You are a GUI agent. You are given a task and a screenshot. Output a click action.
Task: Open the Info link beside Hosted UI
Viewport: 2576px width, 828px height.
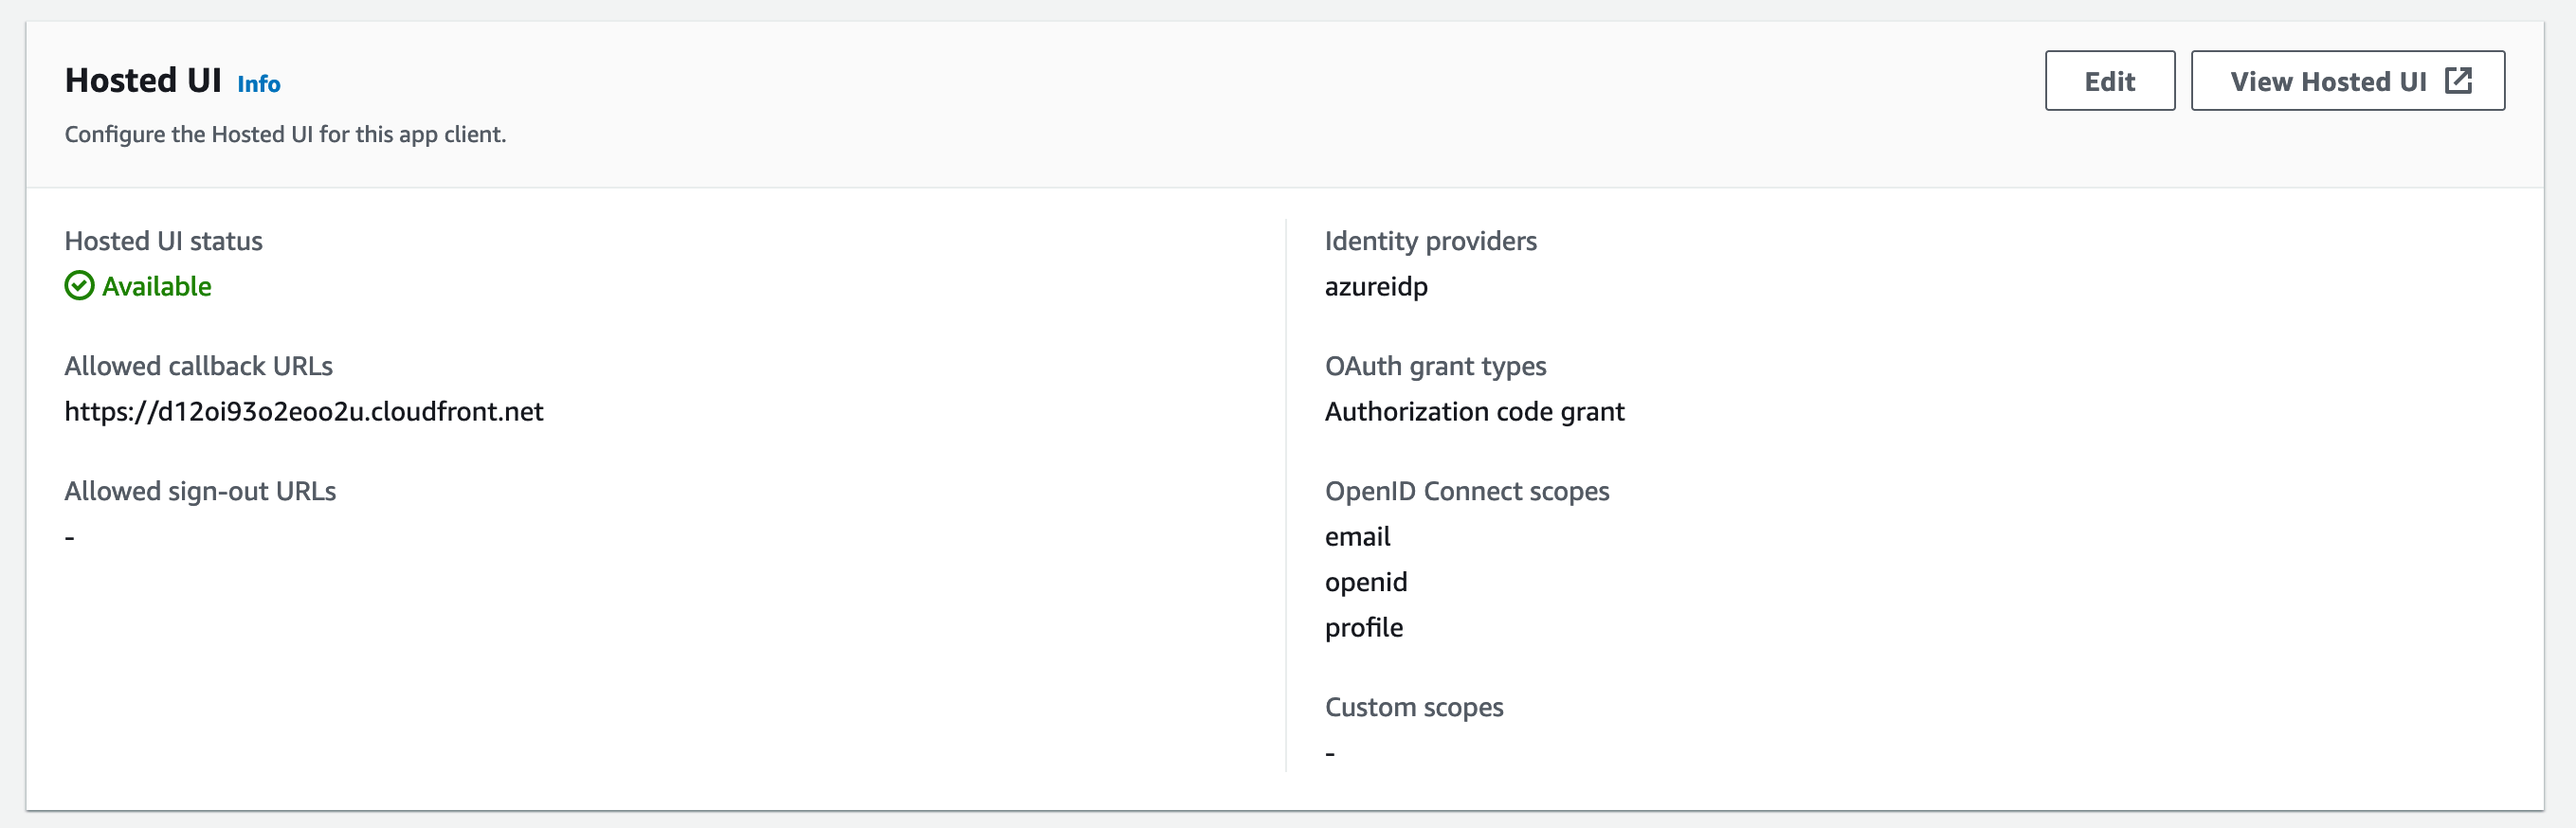click(259, 84)
